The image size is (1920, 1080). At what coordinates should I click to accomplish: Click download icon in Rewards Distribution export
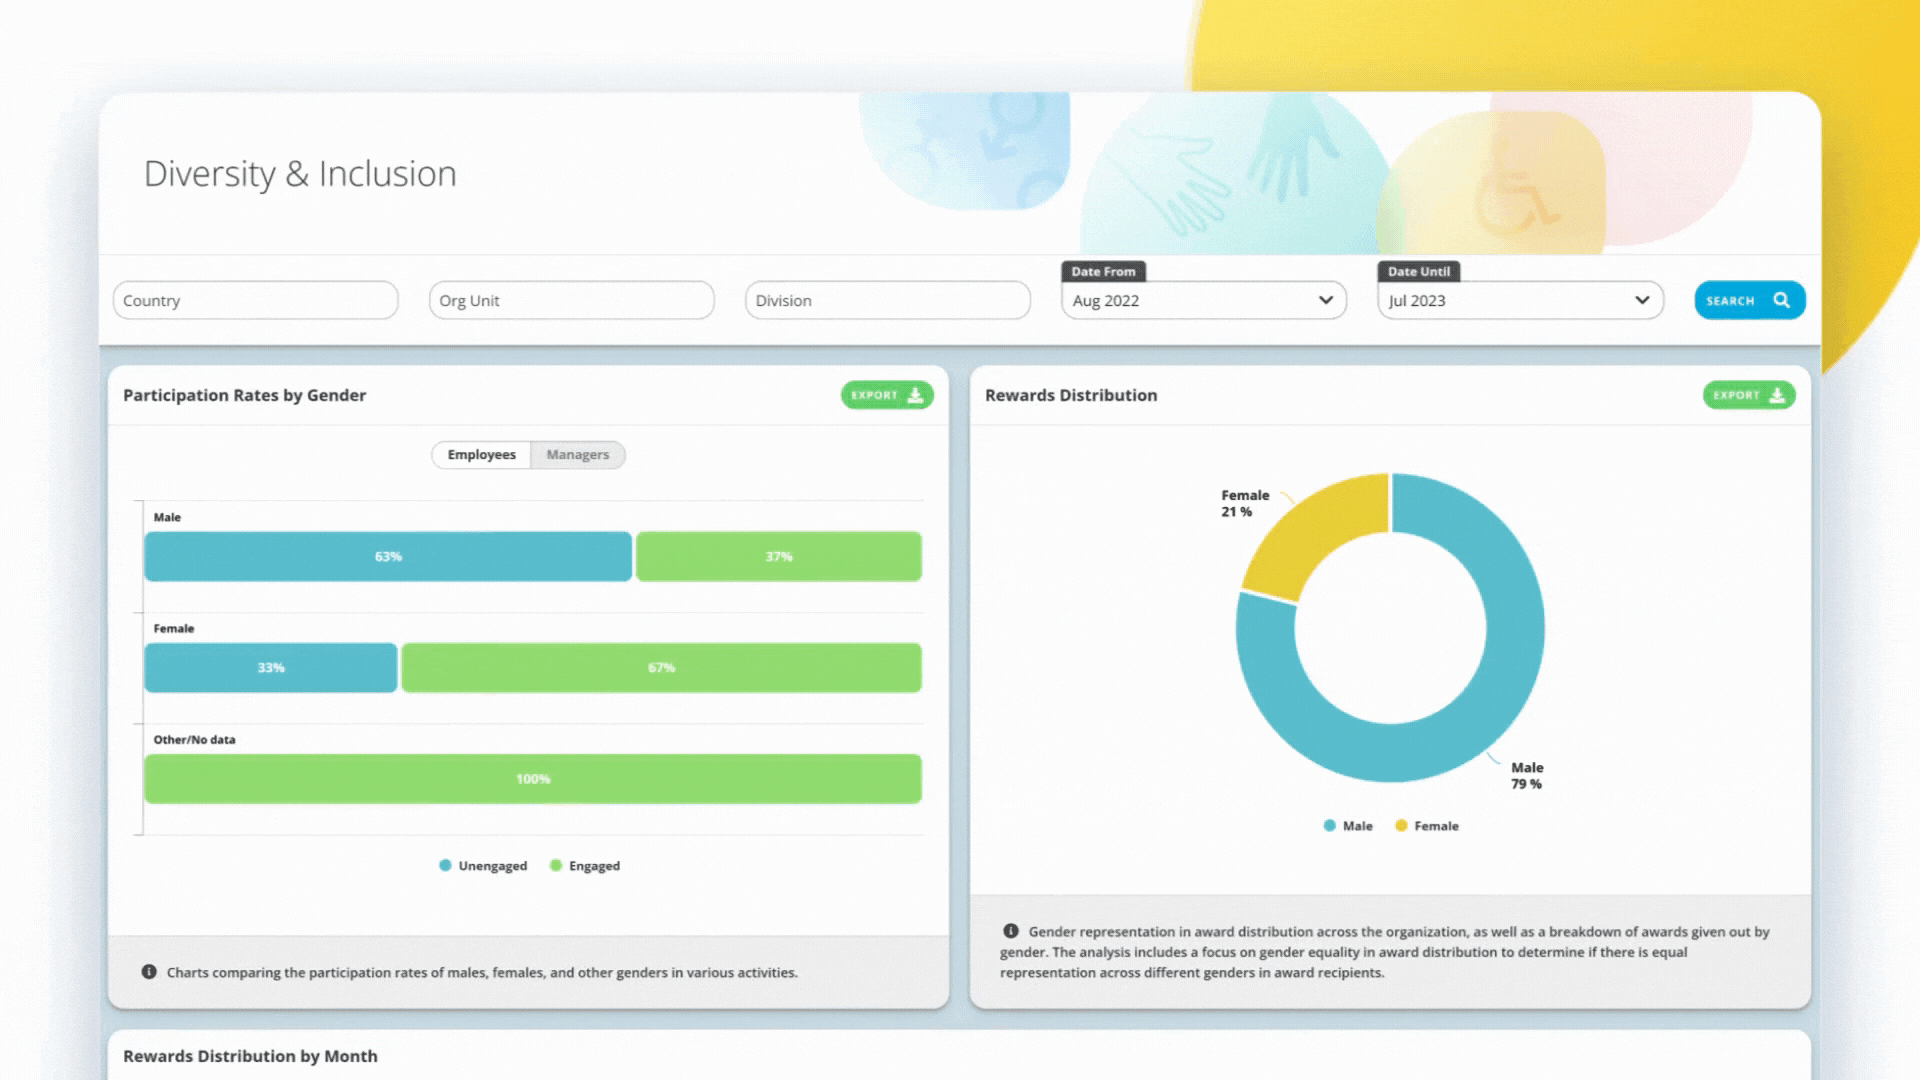tap(1776, 395)
